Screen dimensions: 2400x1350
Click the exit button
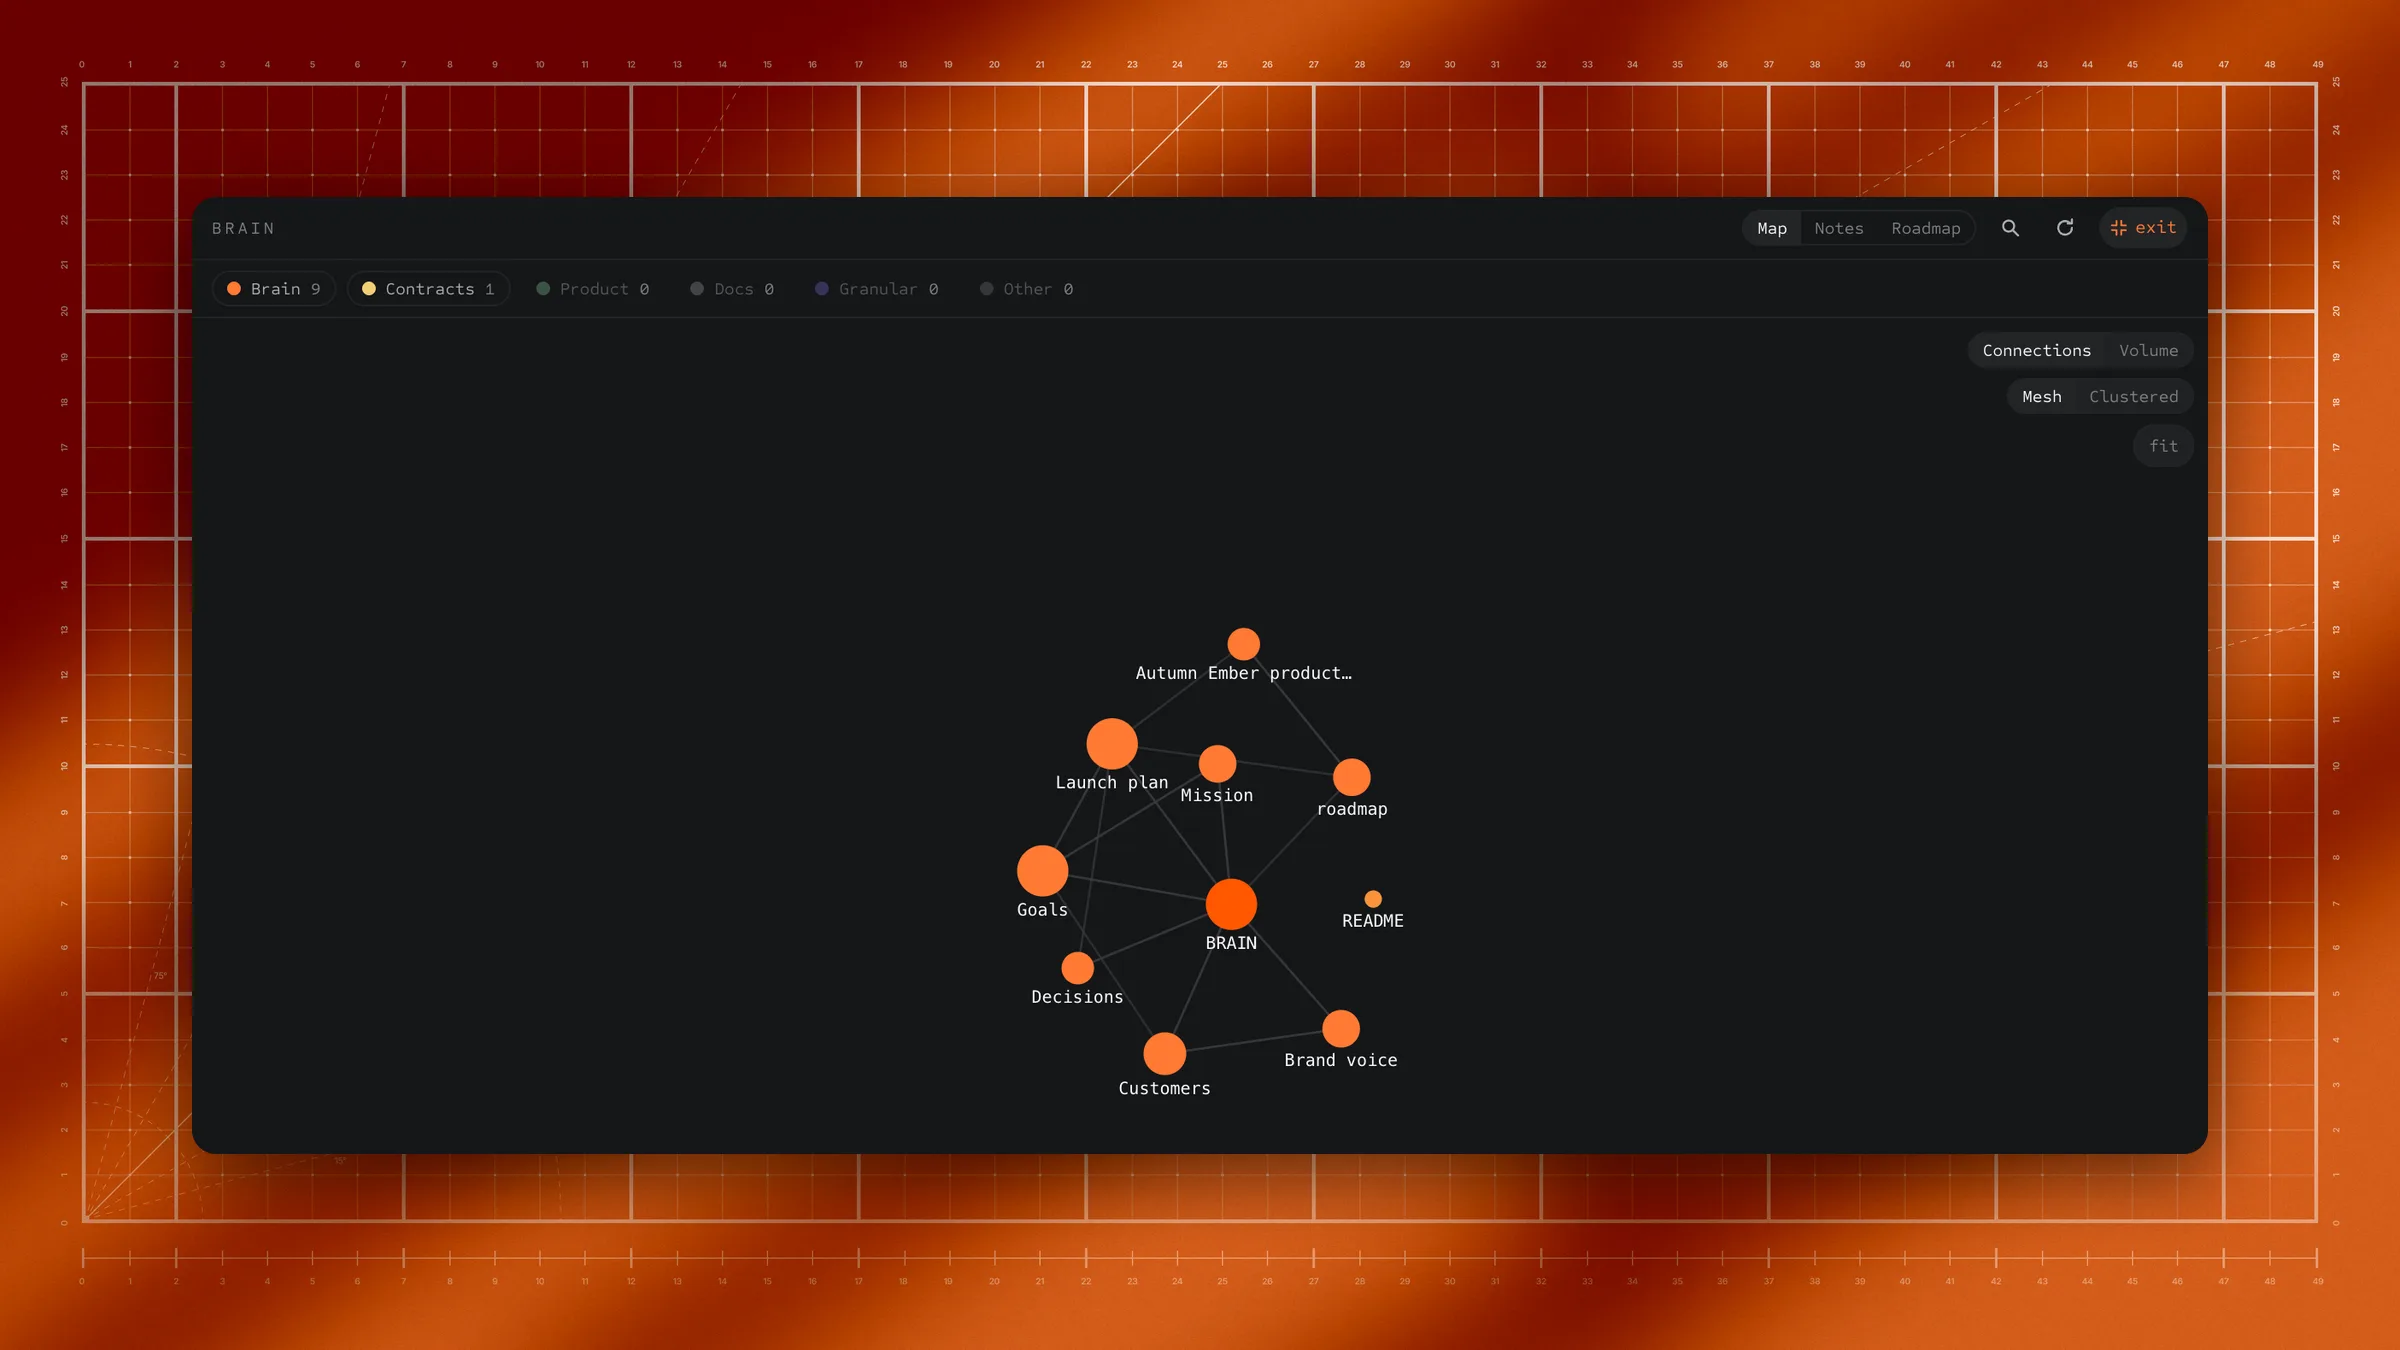2143,228
